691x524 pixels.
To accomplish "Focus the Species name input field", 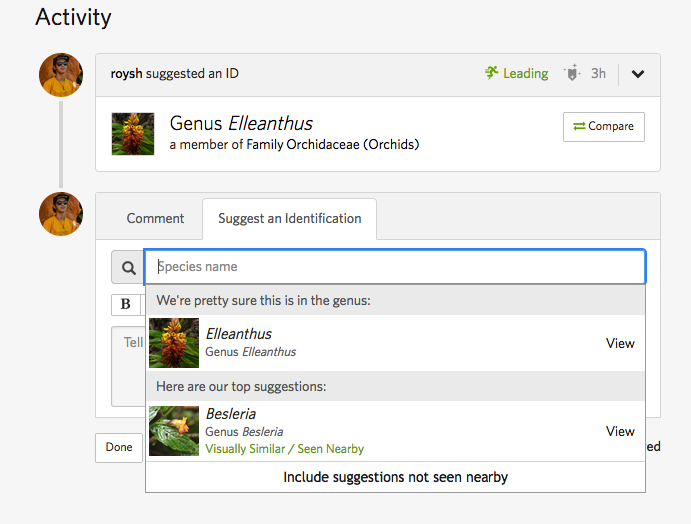I will pos(395,267).
